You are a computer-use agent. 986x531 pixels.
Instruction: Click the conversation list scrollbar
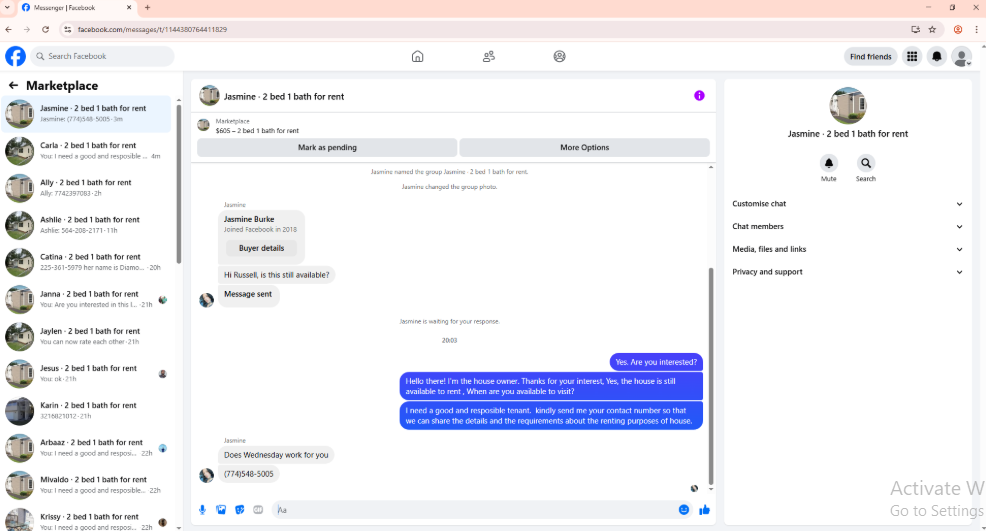[179, 182]
